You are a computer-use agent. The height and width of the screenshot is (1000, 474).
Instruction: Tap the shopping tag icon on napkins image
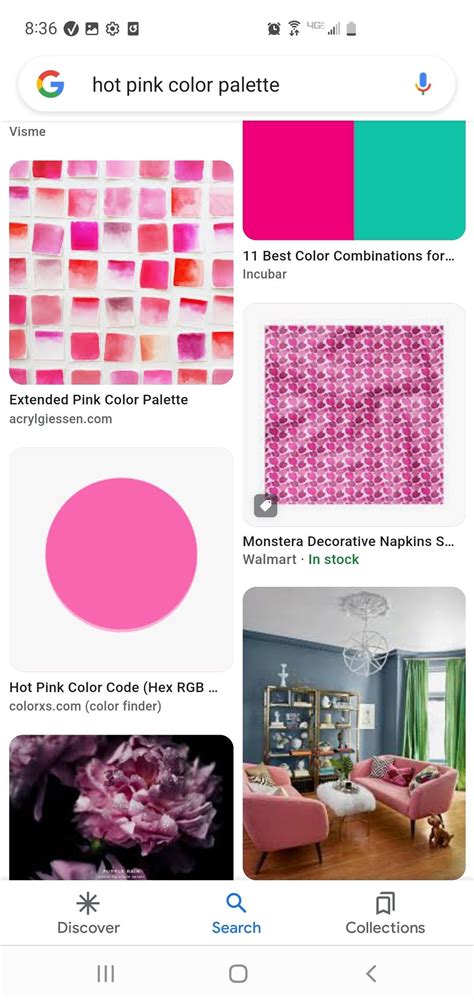[x=265, y=506]
